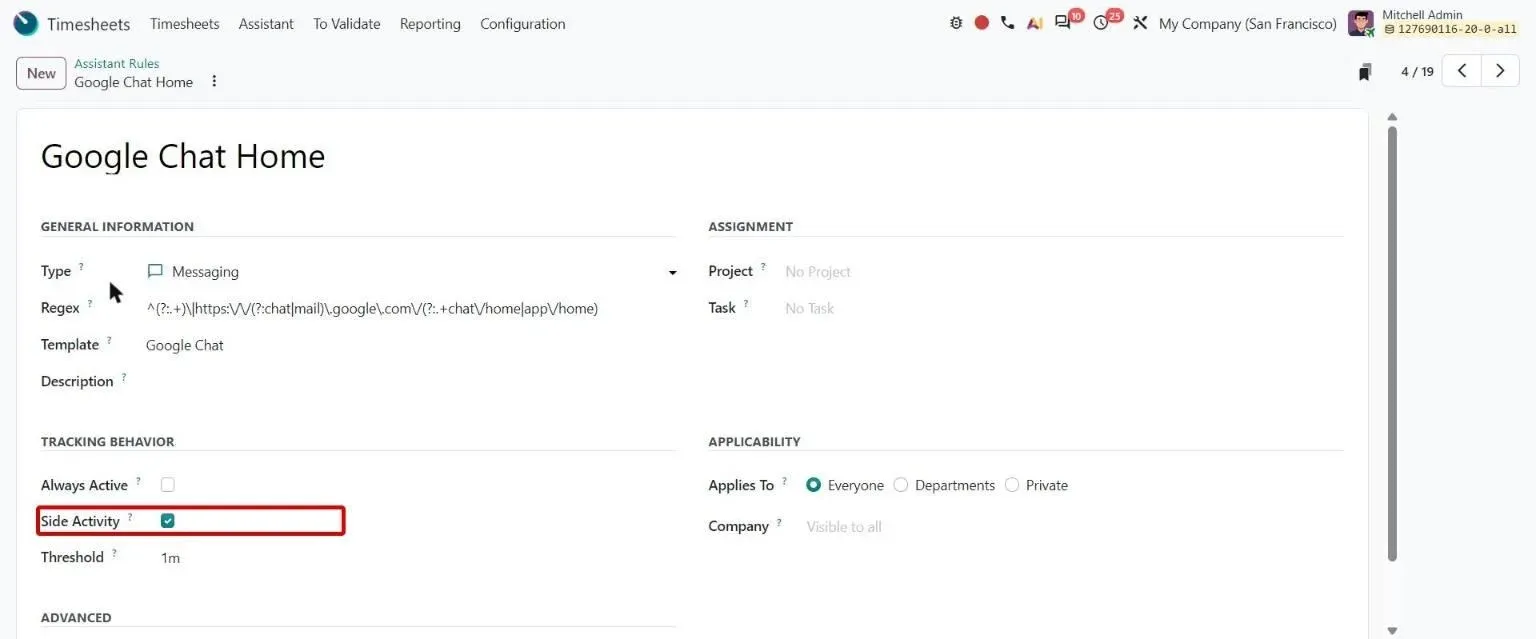Click the Timesheets app title
1536x639 pixels.
pyautogui.click(x=91, y=23)
